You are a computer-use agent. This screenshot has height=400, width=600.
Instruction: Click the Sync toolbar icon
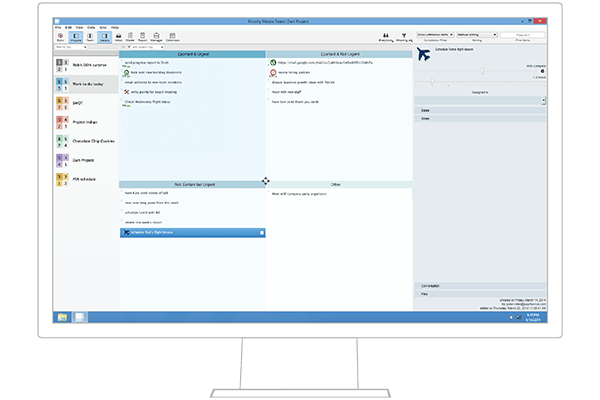click(x=60, y=37)
